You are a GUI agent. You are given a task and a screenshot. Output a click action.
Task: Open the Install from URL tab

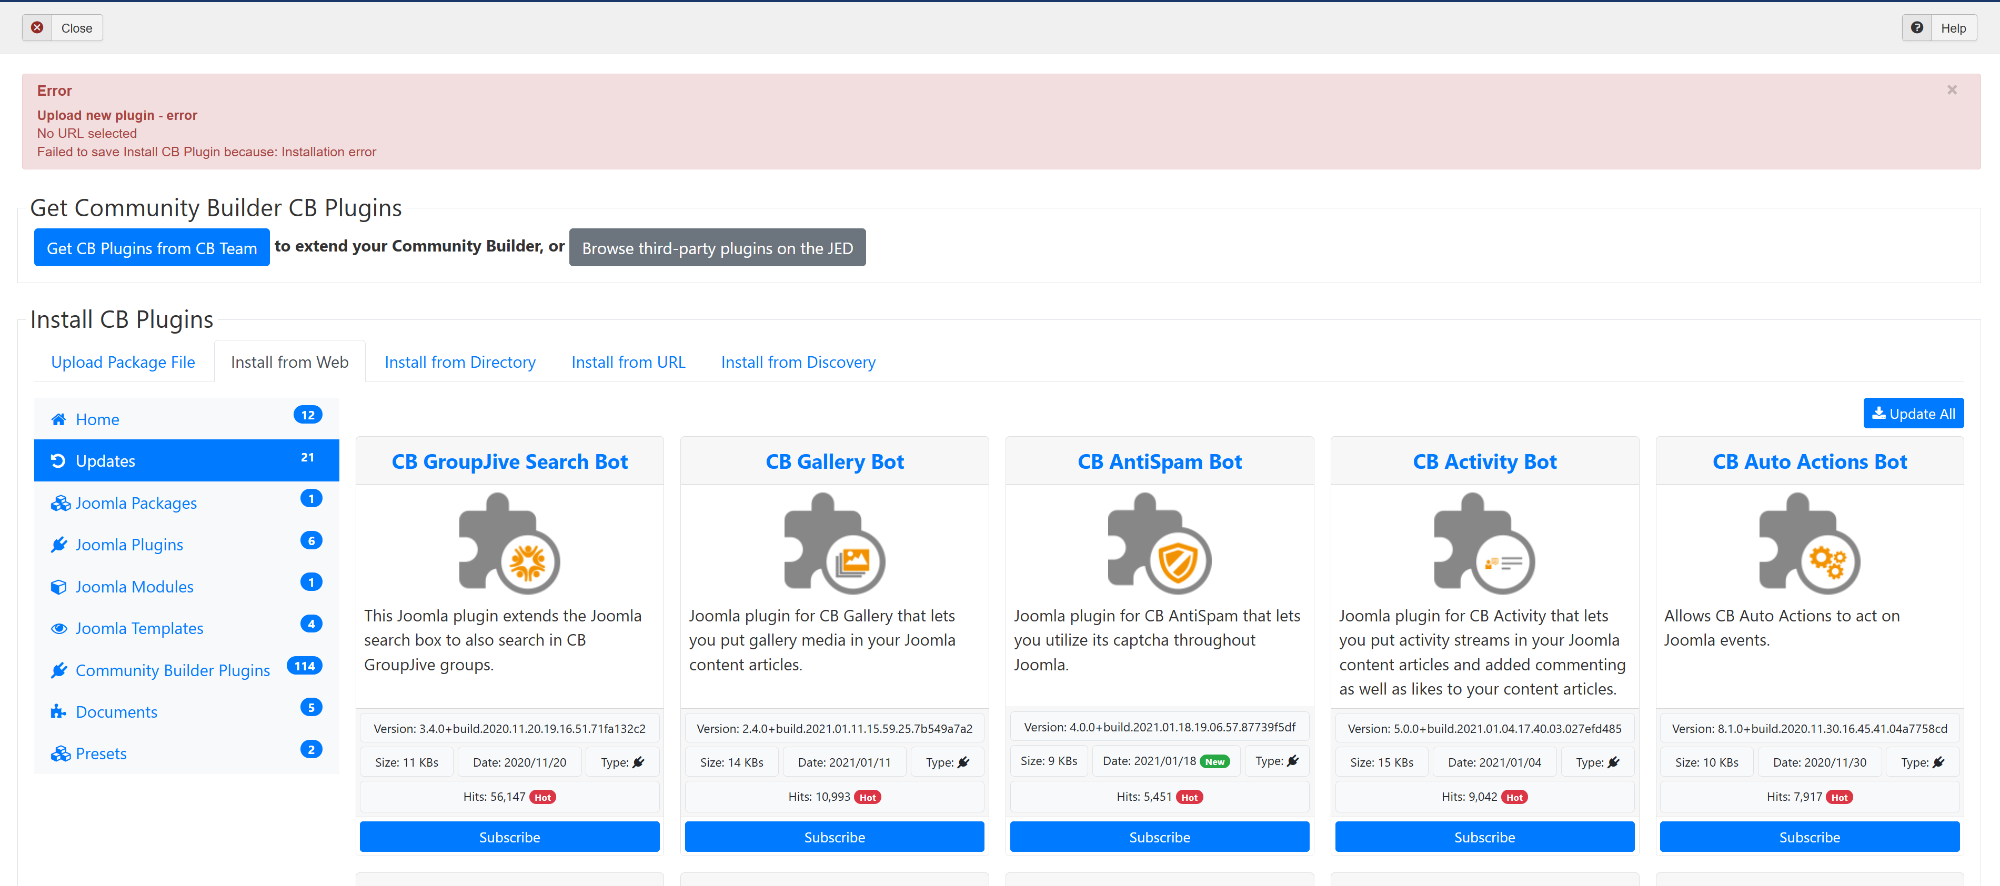click(628, 362)
